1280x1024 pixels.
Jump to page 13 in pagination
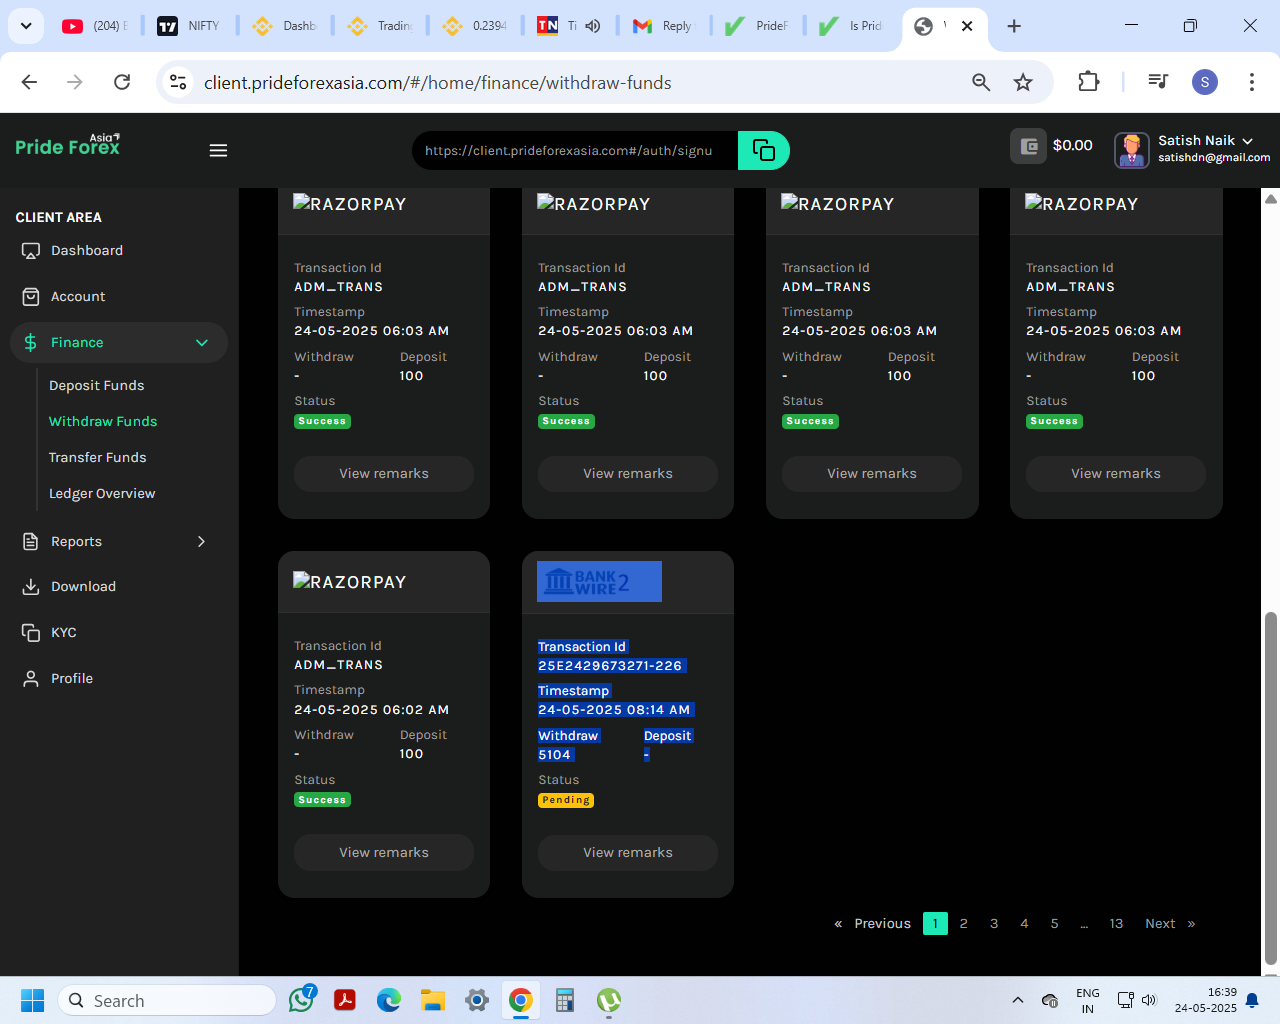(1116, 923)
